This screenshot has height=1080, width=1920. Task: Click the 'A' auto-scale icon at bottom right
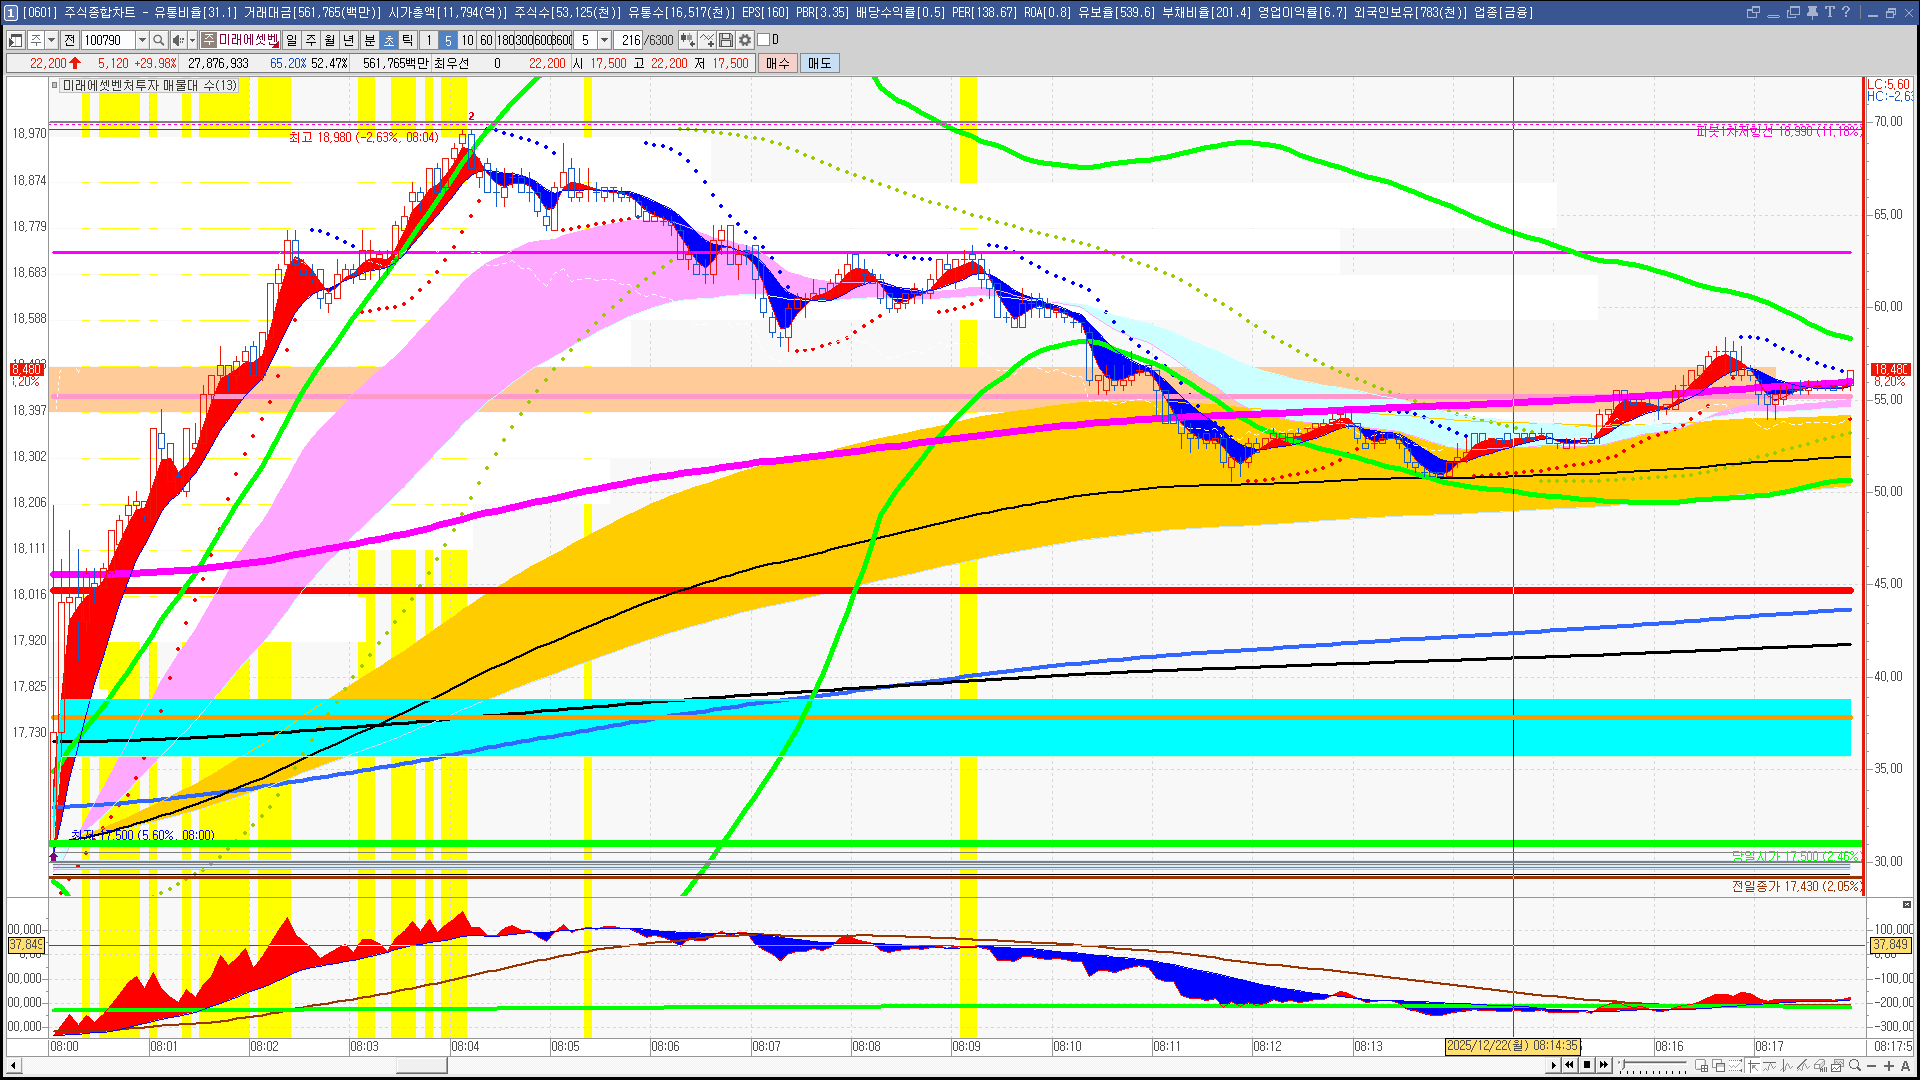(1905, 1066)
